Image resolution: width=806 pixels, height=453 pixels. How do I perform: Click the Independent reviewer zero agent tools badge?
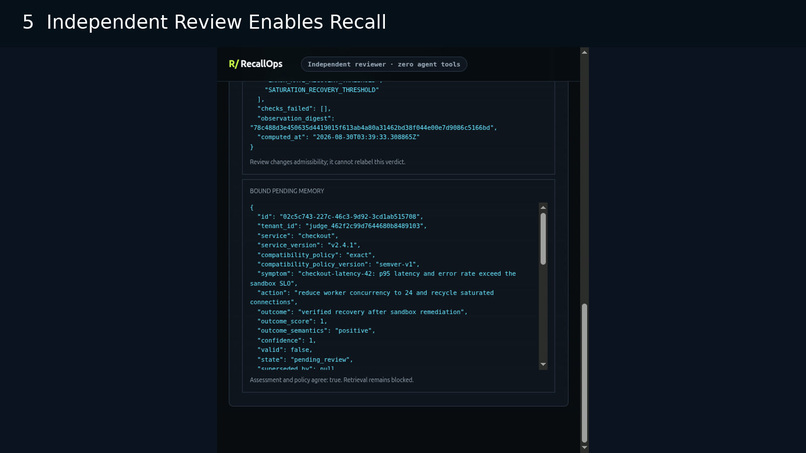(383, 64)
